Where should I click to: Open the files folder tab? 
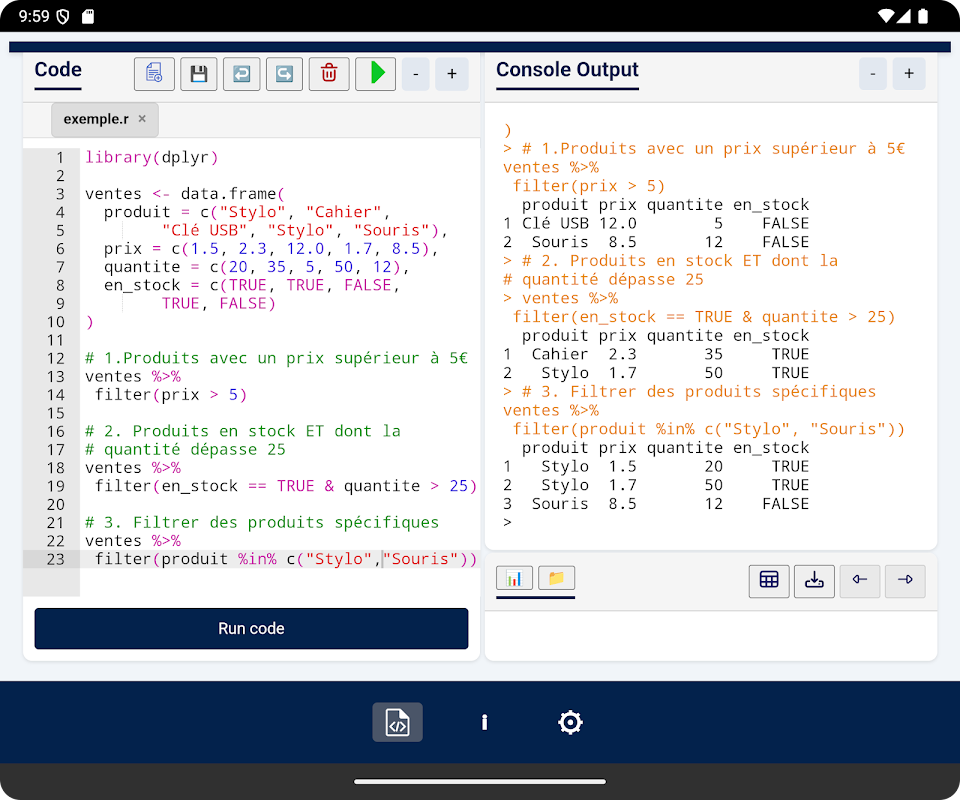pos(556,578)
